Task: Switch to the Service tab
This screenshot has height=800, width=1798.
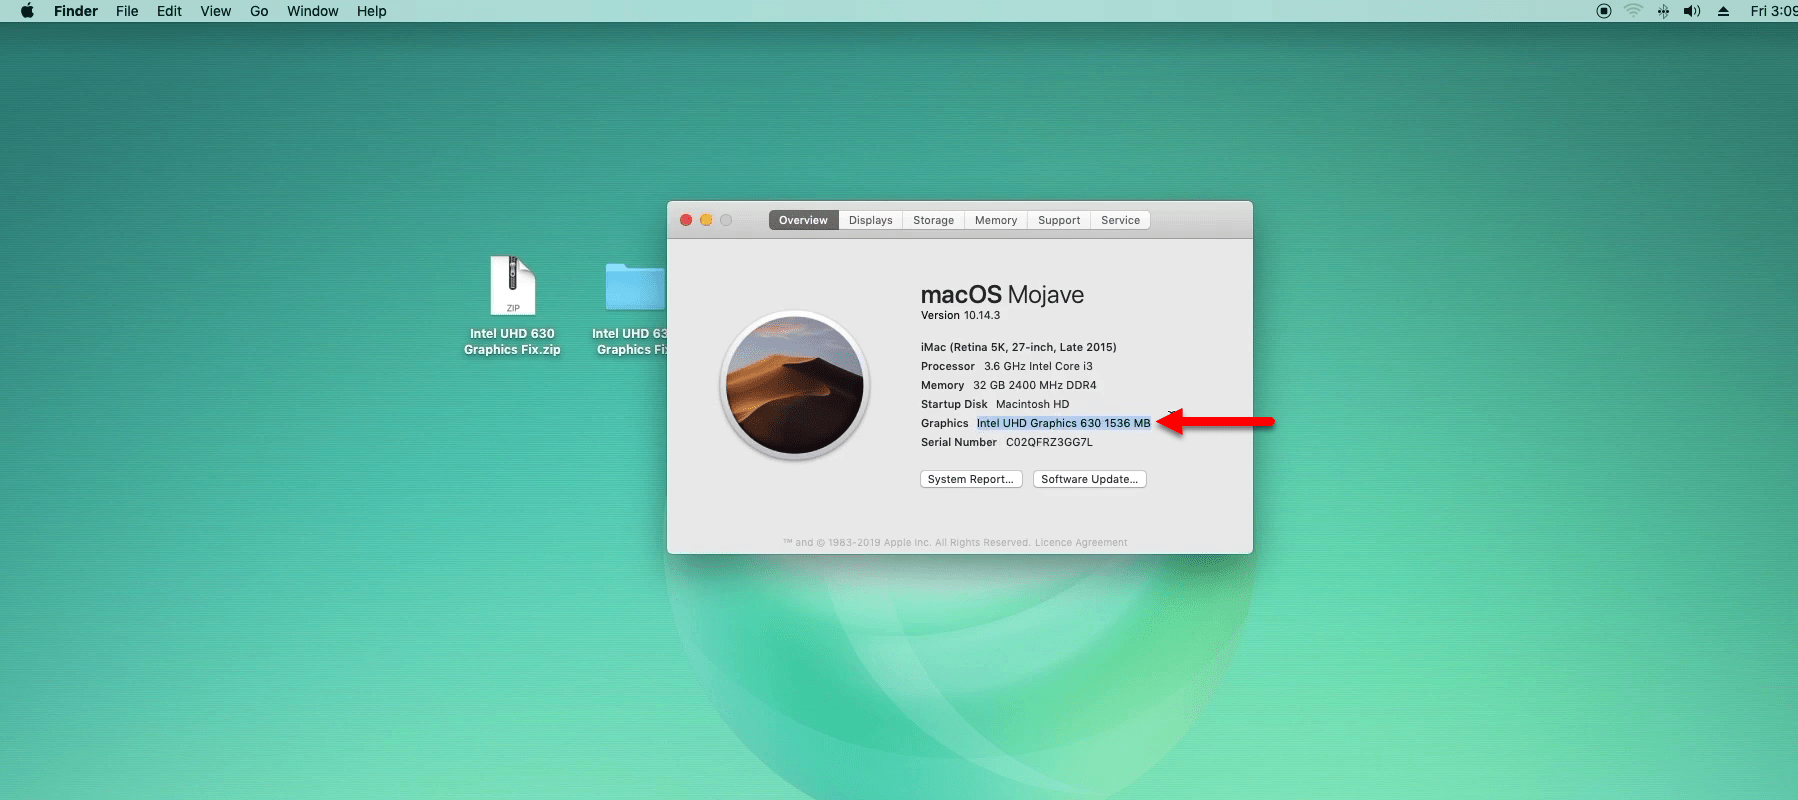Action: point(1120,220)
